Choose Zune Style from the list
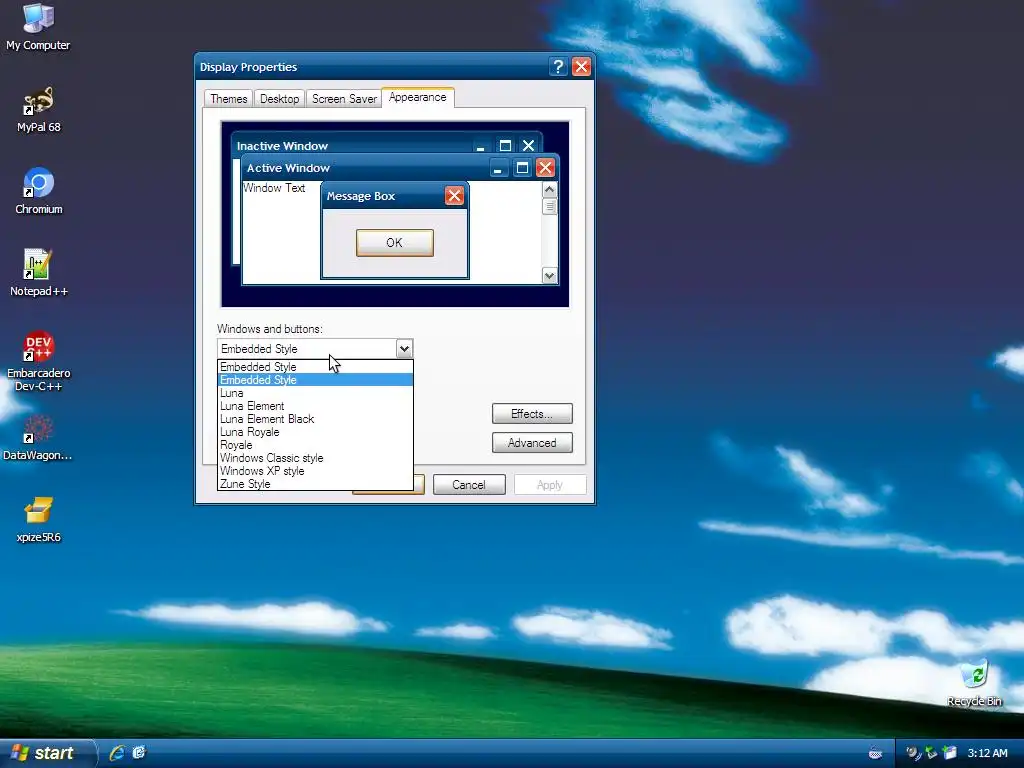The height and width of the screenshot is (768, 1024). point(315,484)
